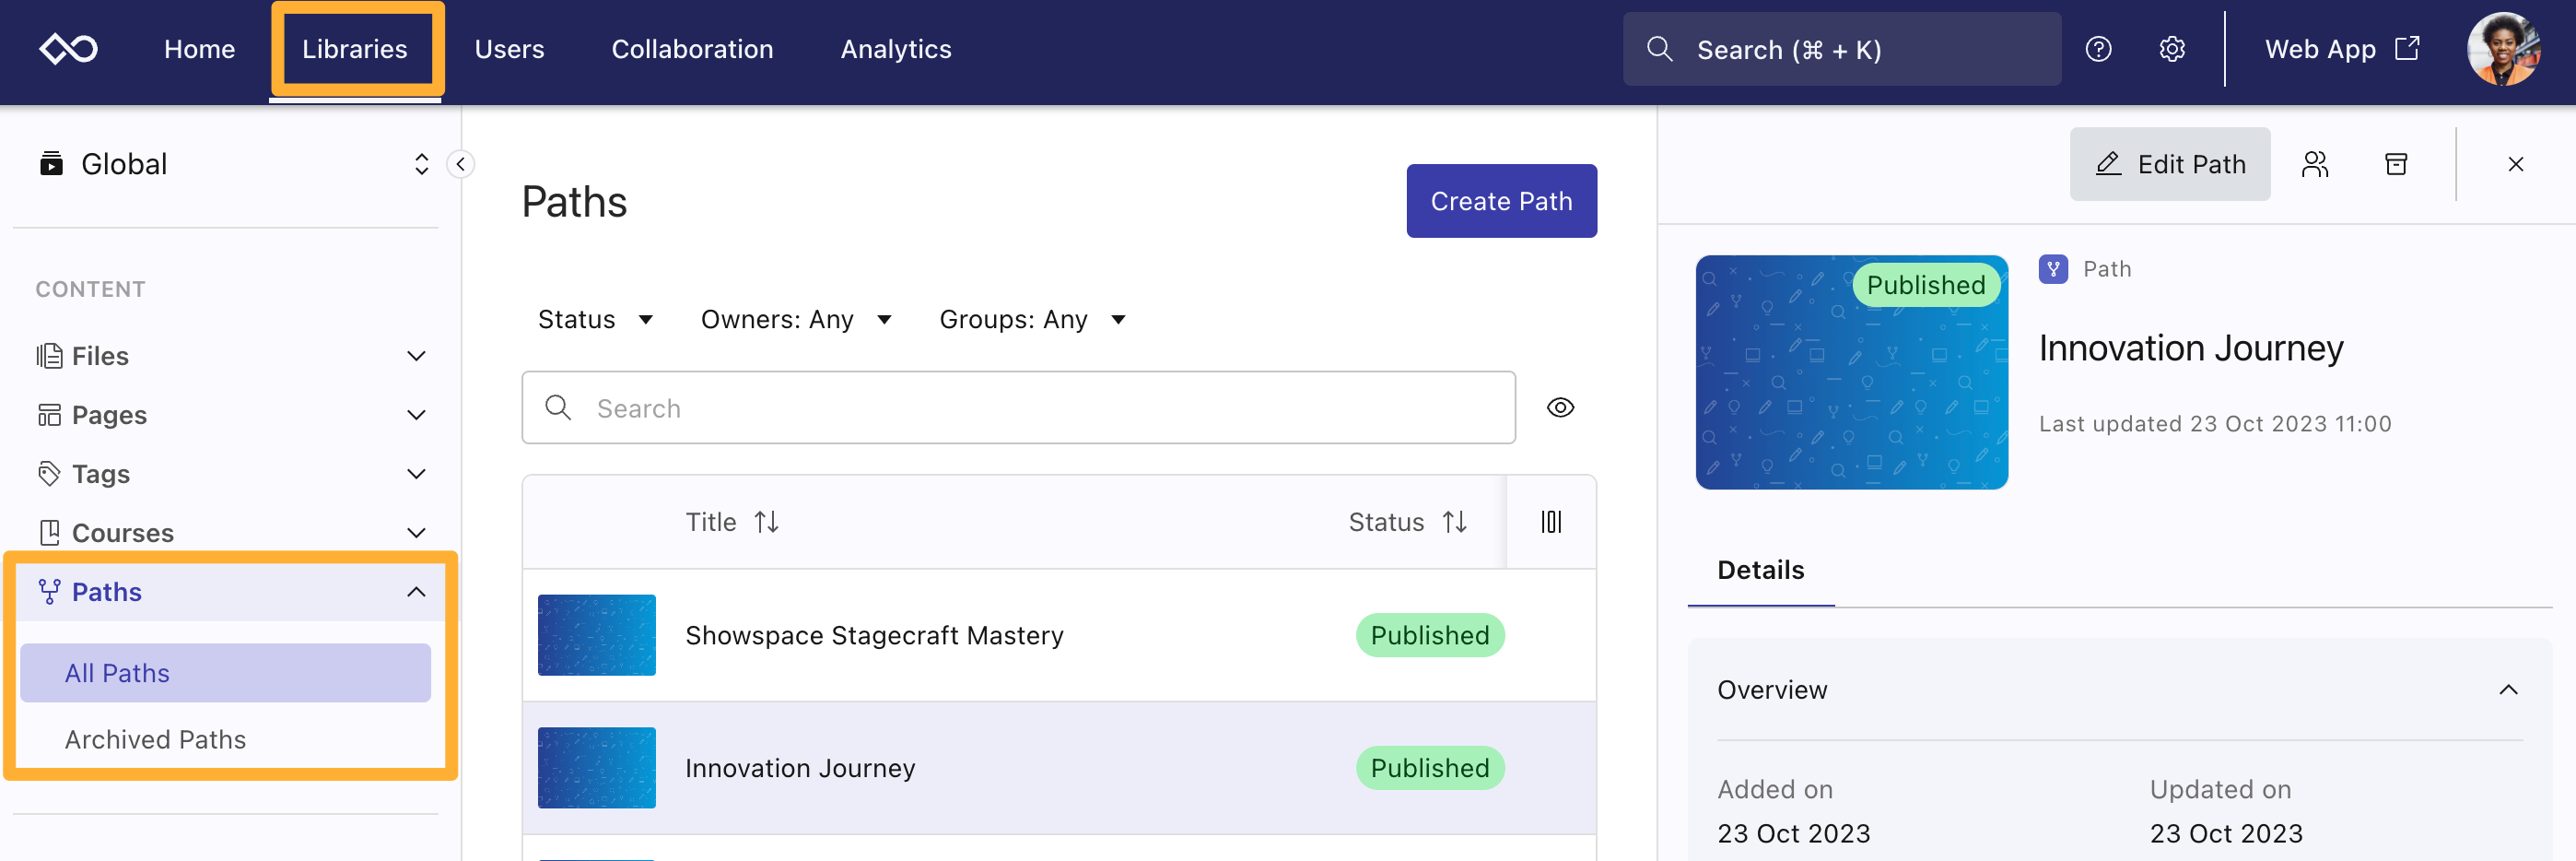This screenshot has height=861, width=2576.
Task: Select the Innovation Journey row title
Action: pyautogui.click(x=799, y=768)
